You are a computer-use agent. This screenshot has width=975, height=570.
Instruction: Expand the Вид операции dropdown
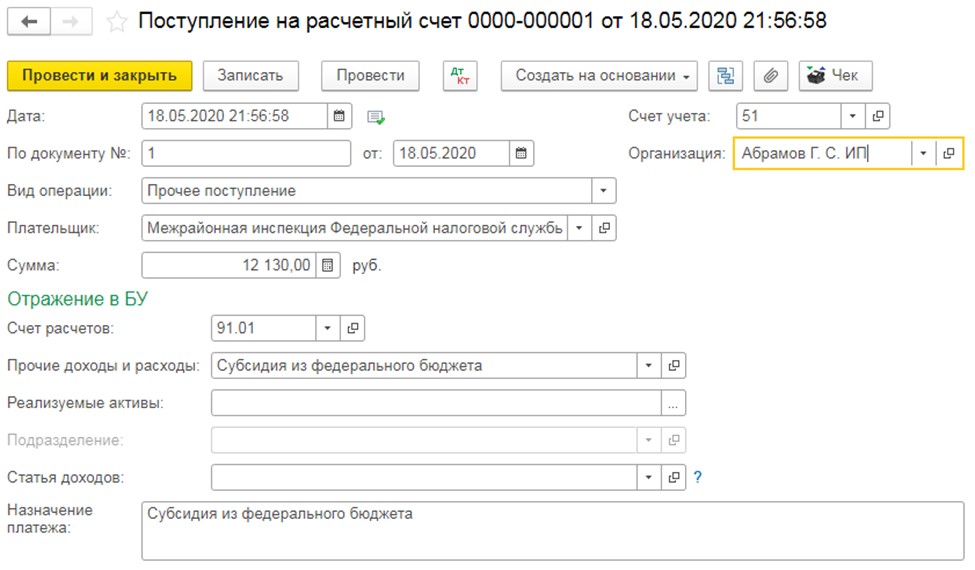[x=604, y=190]
